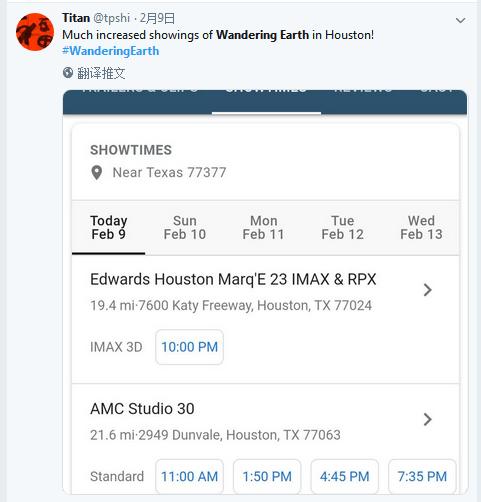Expand AMC Studio 30 theater chevron

[x=428, y=419]
